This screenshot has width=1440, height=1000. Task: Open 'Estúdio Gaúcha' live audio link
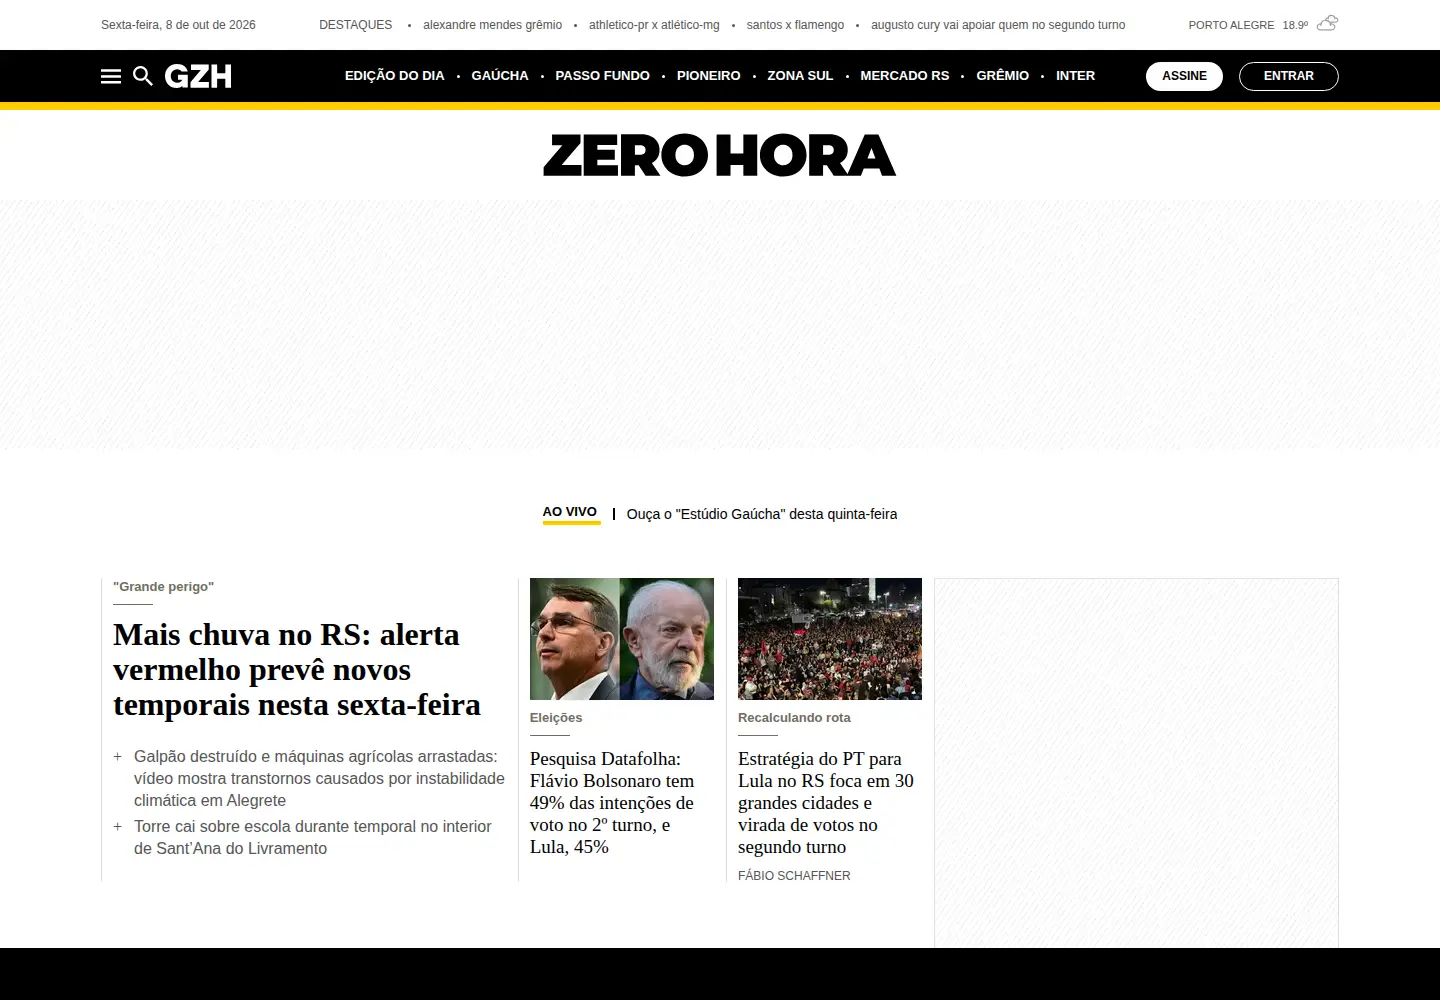(x=762, y=514)
